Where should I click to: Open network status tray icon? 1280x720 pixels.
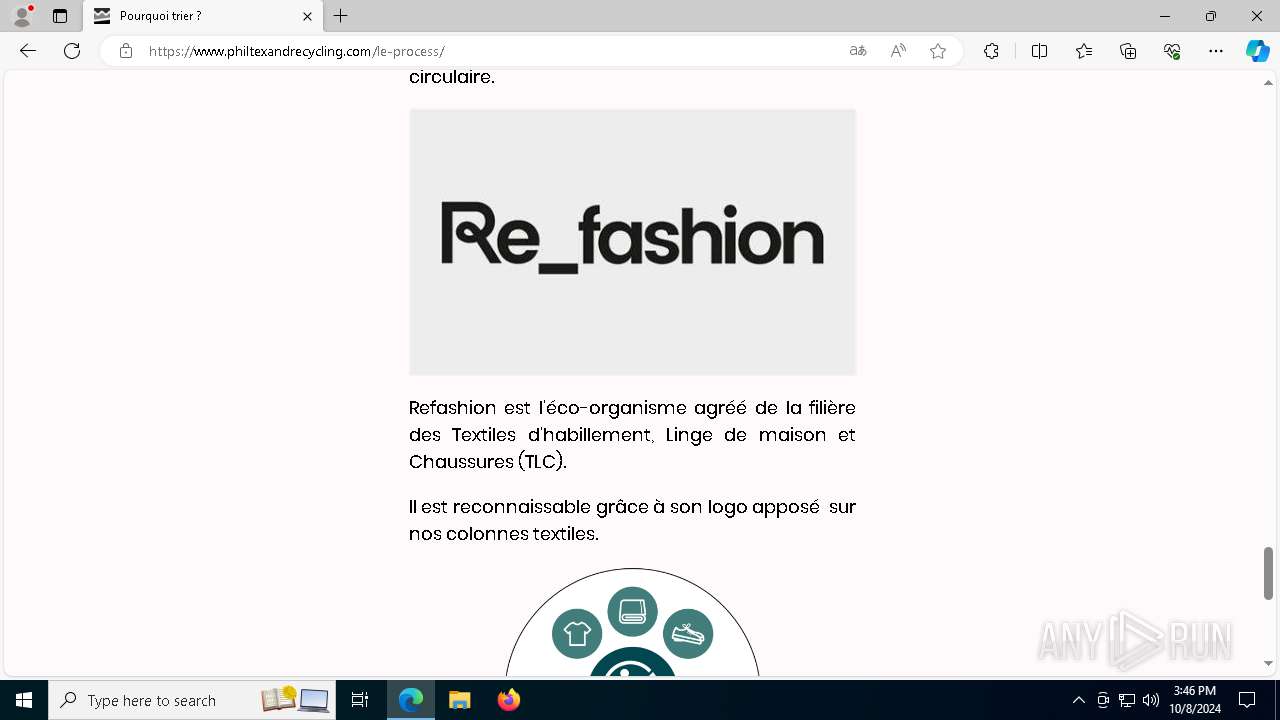[1127, 700]
